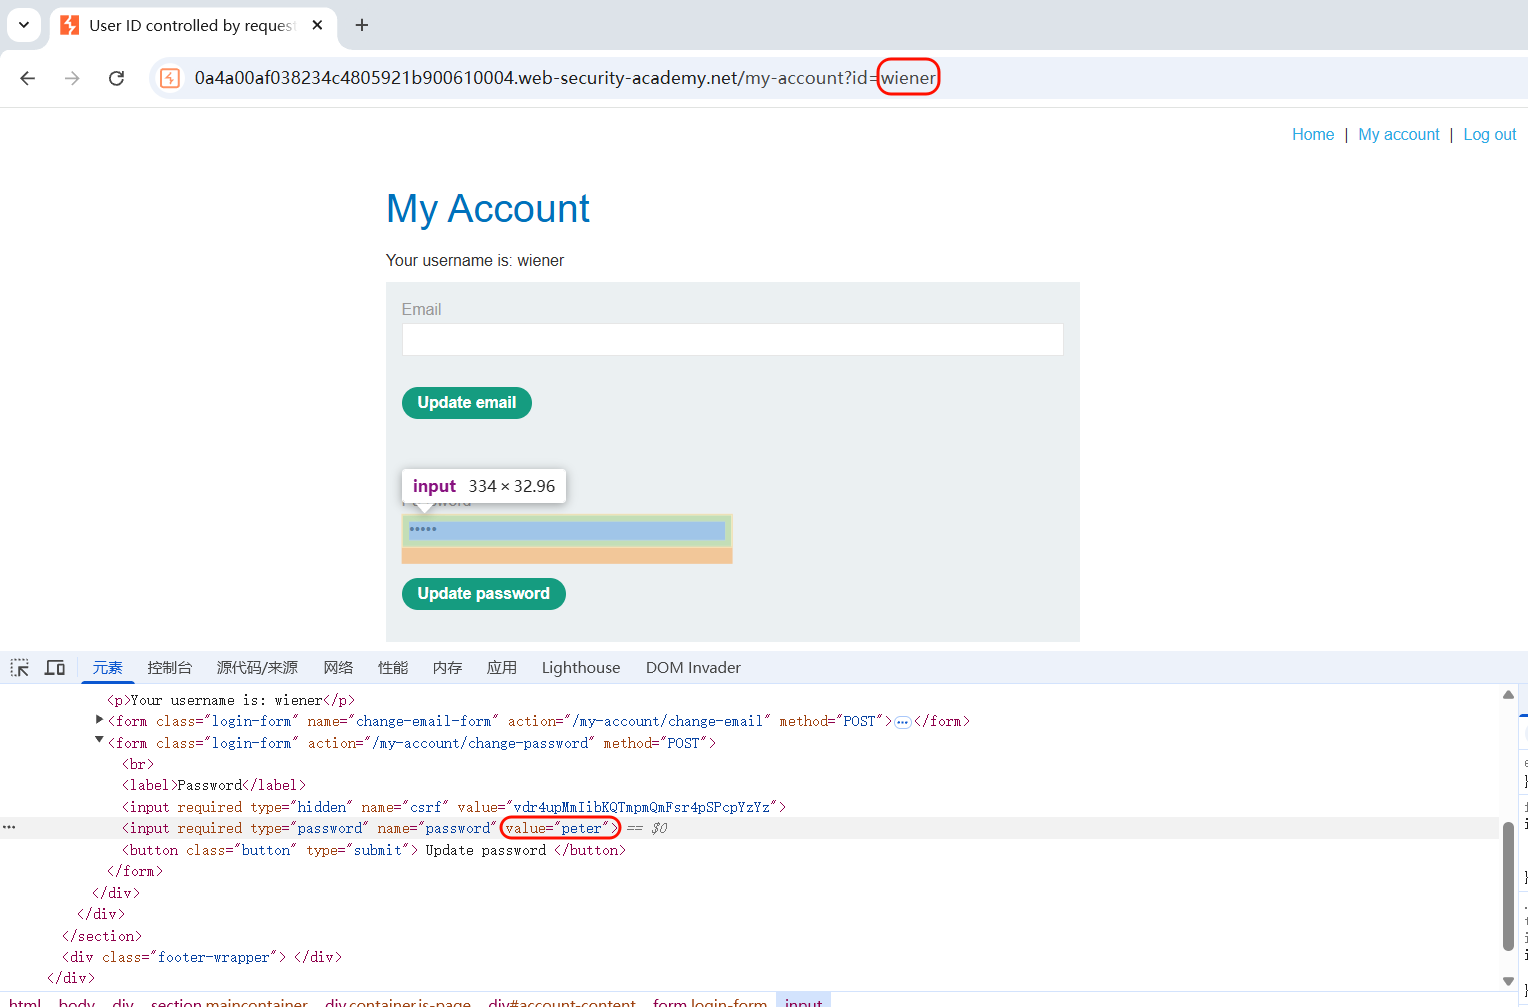1528x1007 pixels.
Task: Select the <label>Password</label> line
Action: [x=213, y=785]
